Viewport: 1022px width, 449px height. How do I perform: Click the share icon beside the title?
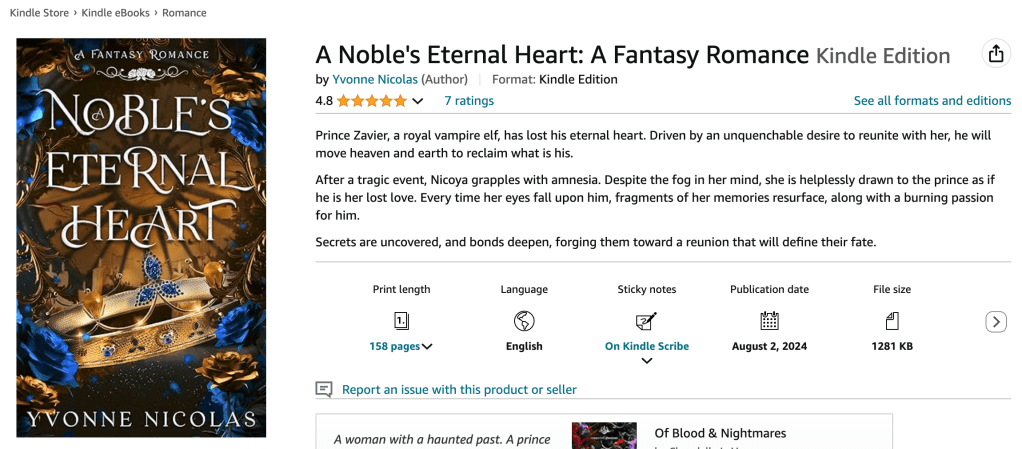click(995, 54)
